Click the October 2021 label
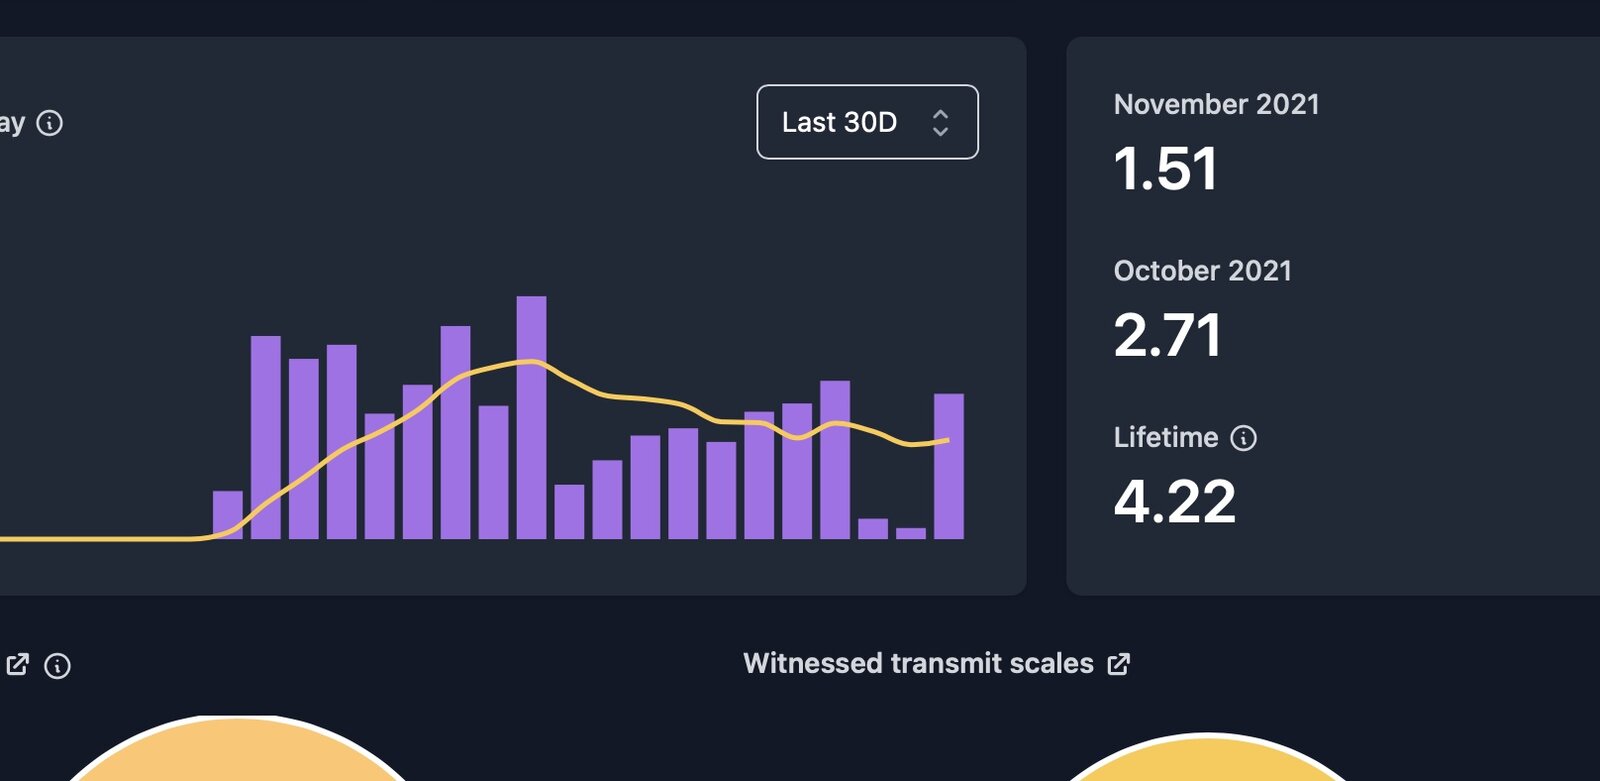 [x=1202, y=271]
